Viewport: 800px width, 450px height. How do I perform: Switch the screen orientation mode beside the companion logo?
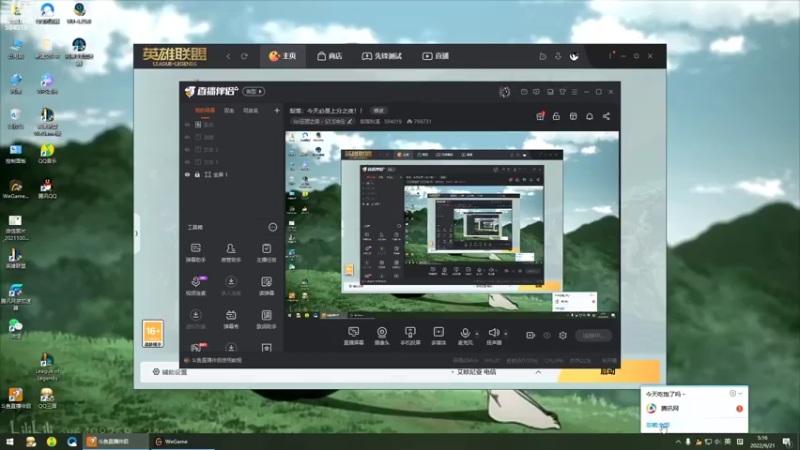pyautogui.click(x=254, y=91)
